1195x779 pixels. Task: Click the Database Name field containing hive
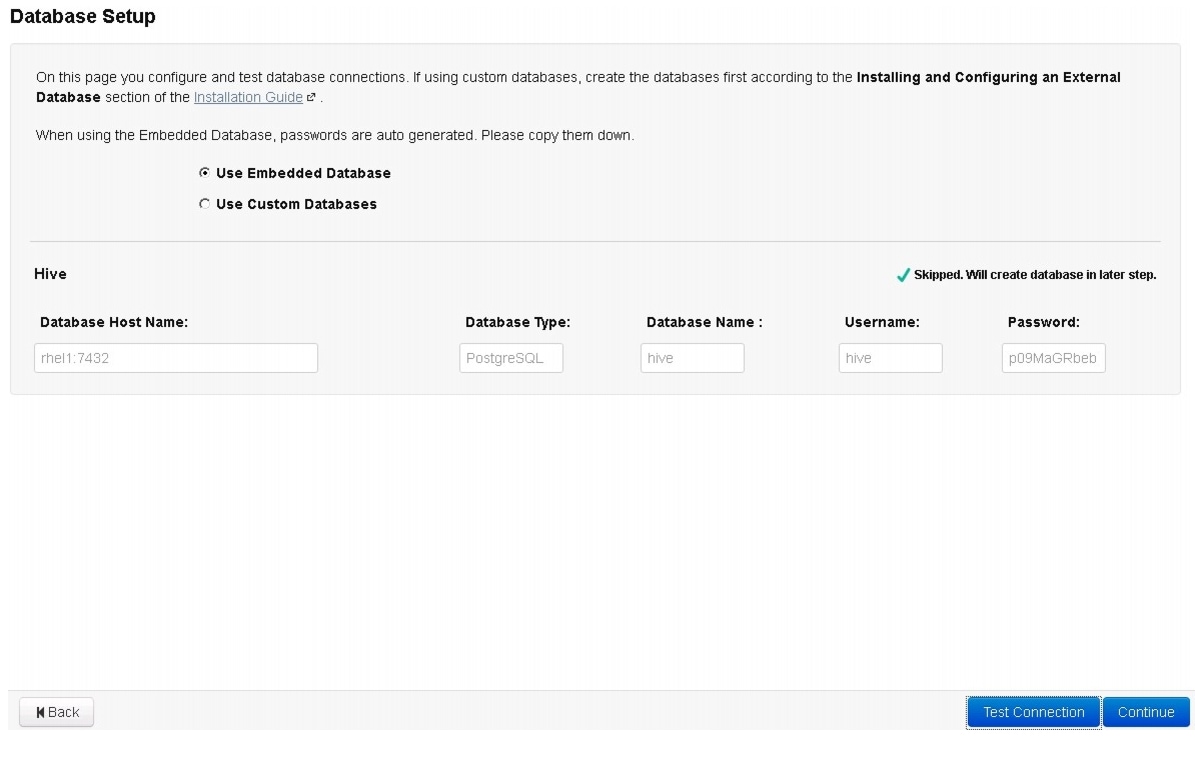(x=692, y=358)
